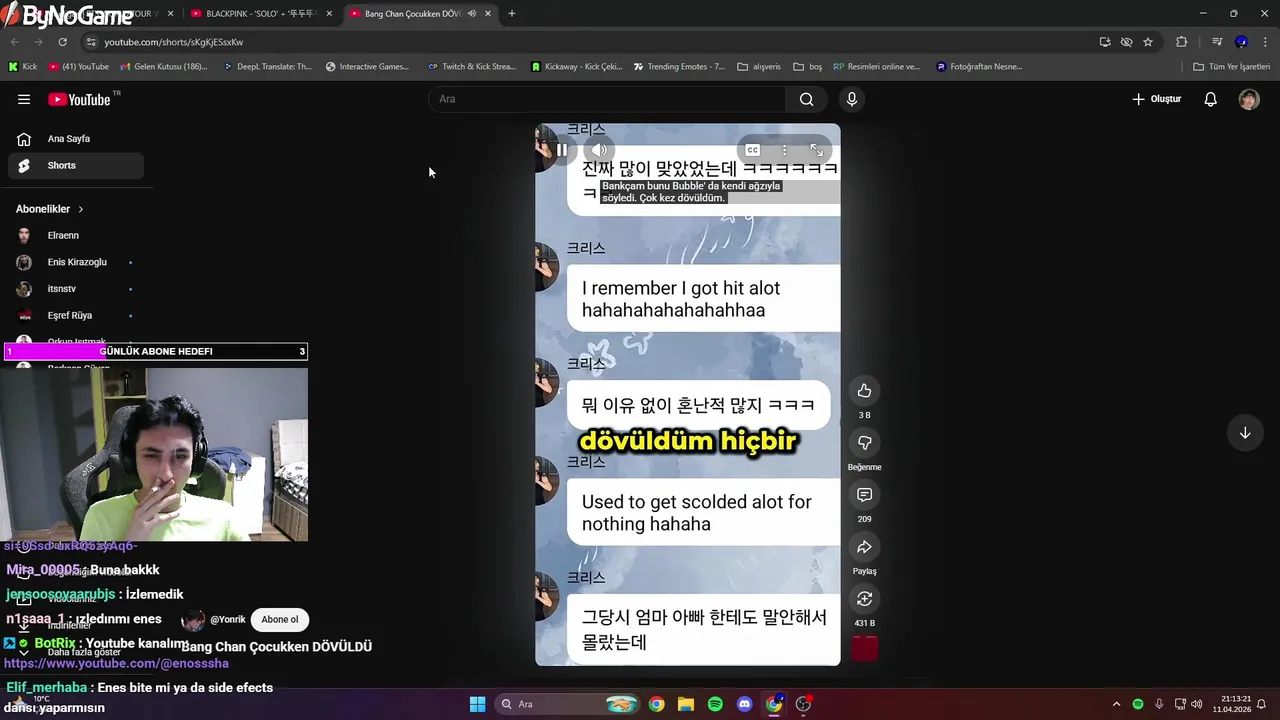Open File Explorer from taskbar
This screenshot has height=720, width=1280.
click(686, 704)
